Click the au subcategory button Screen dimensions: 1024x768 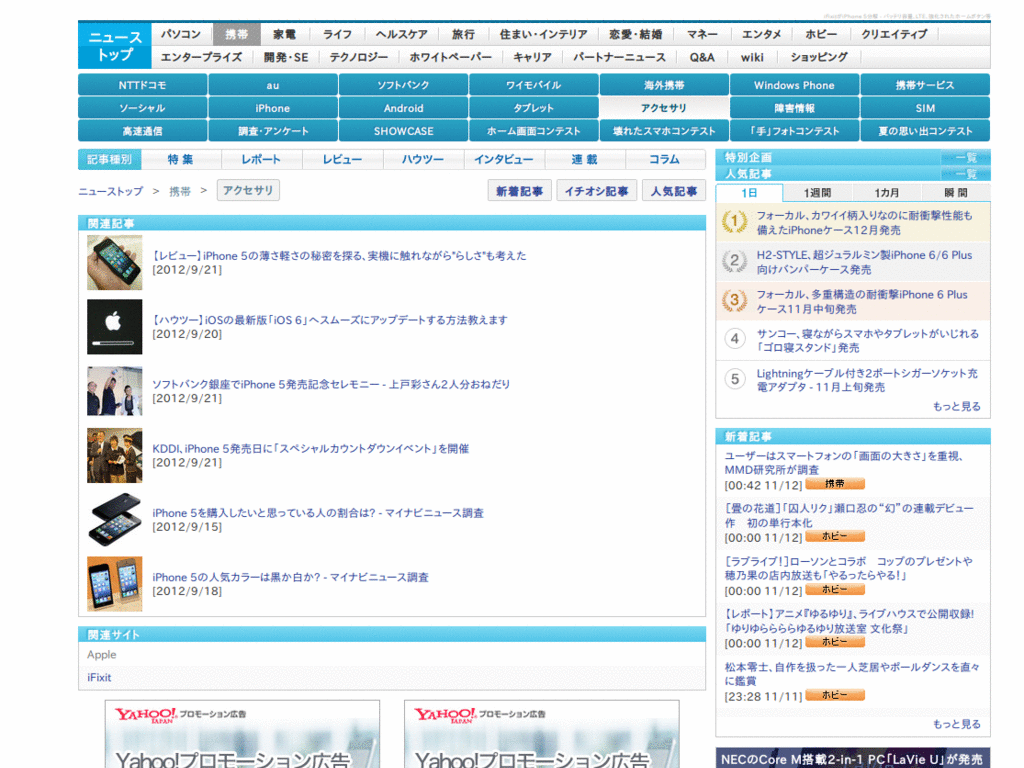click(273, 85)
